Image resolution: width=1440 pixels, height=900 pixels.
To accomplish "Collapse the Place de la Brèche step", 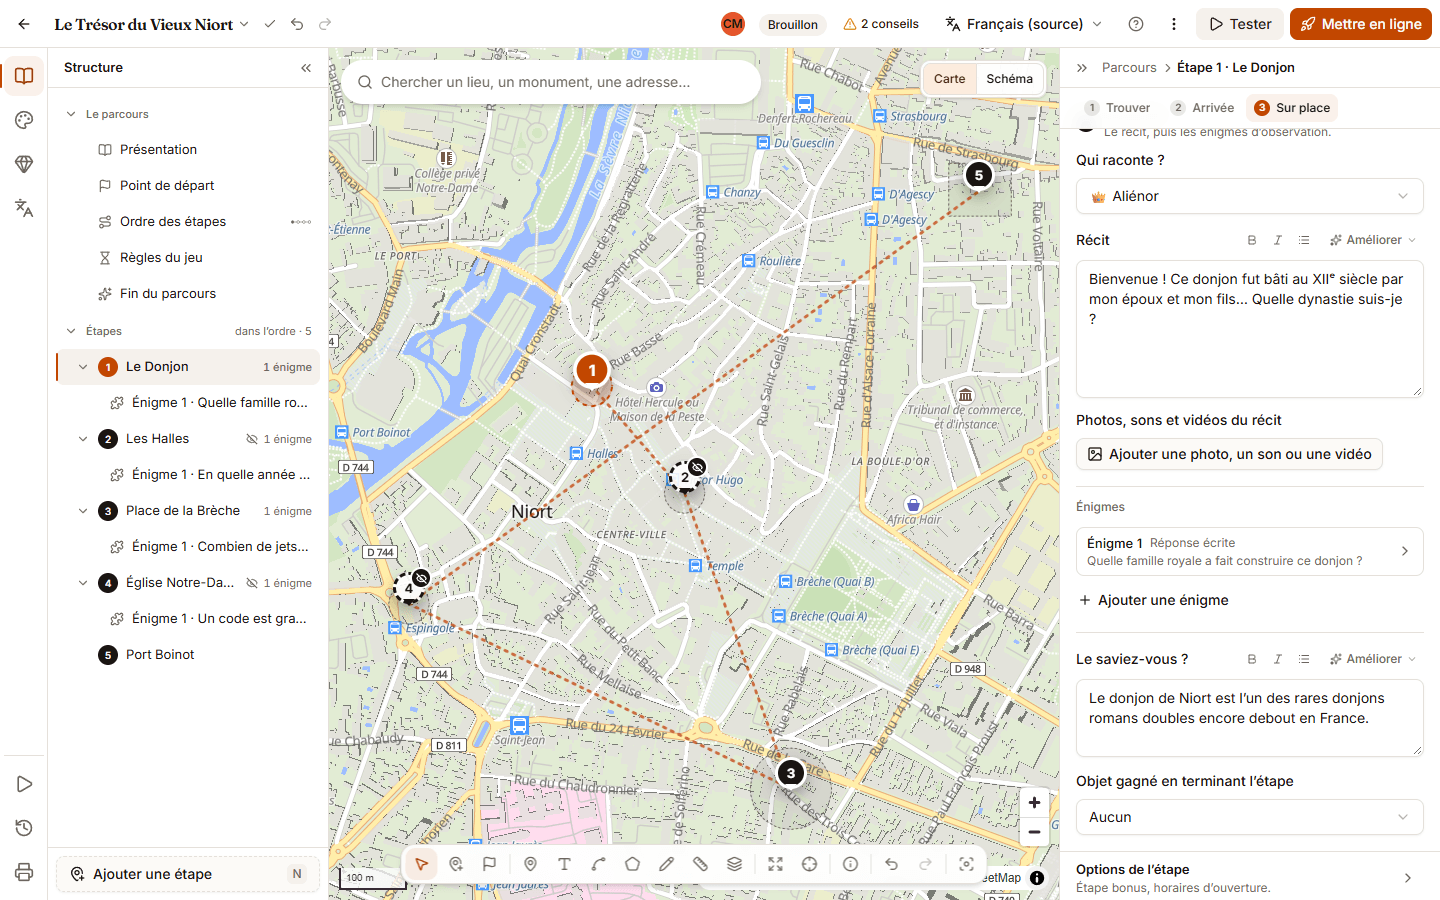I will tap(83, 511).
